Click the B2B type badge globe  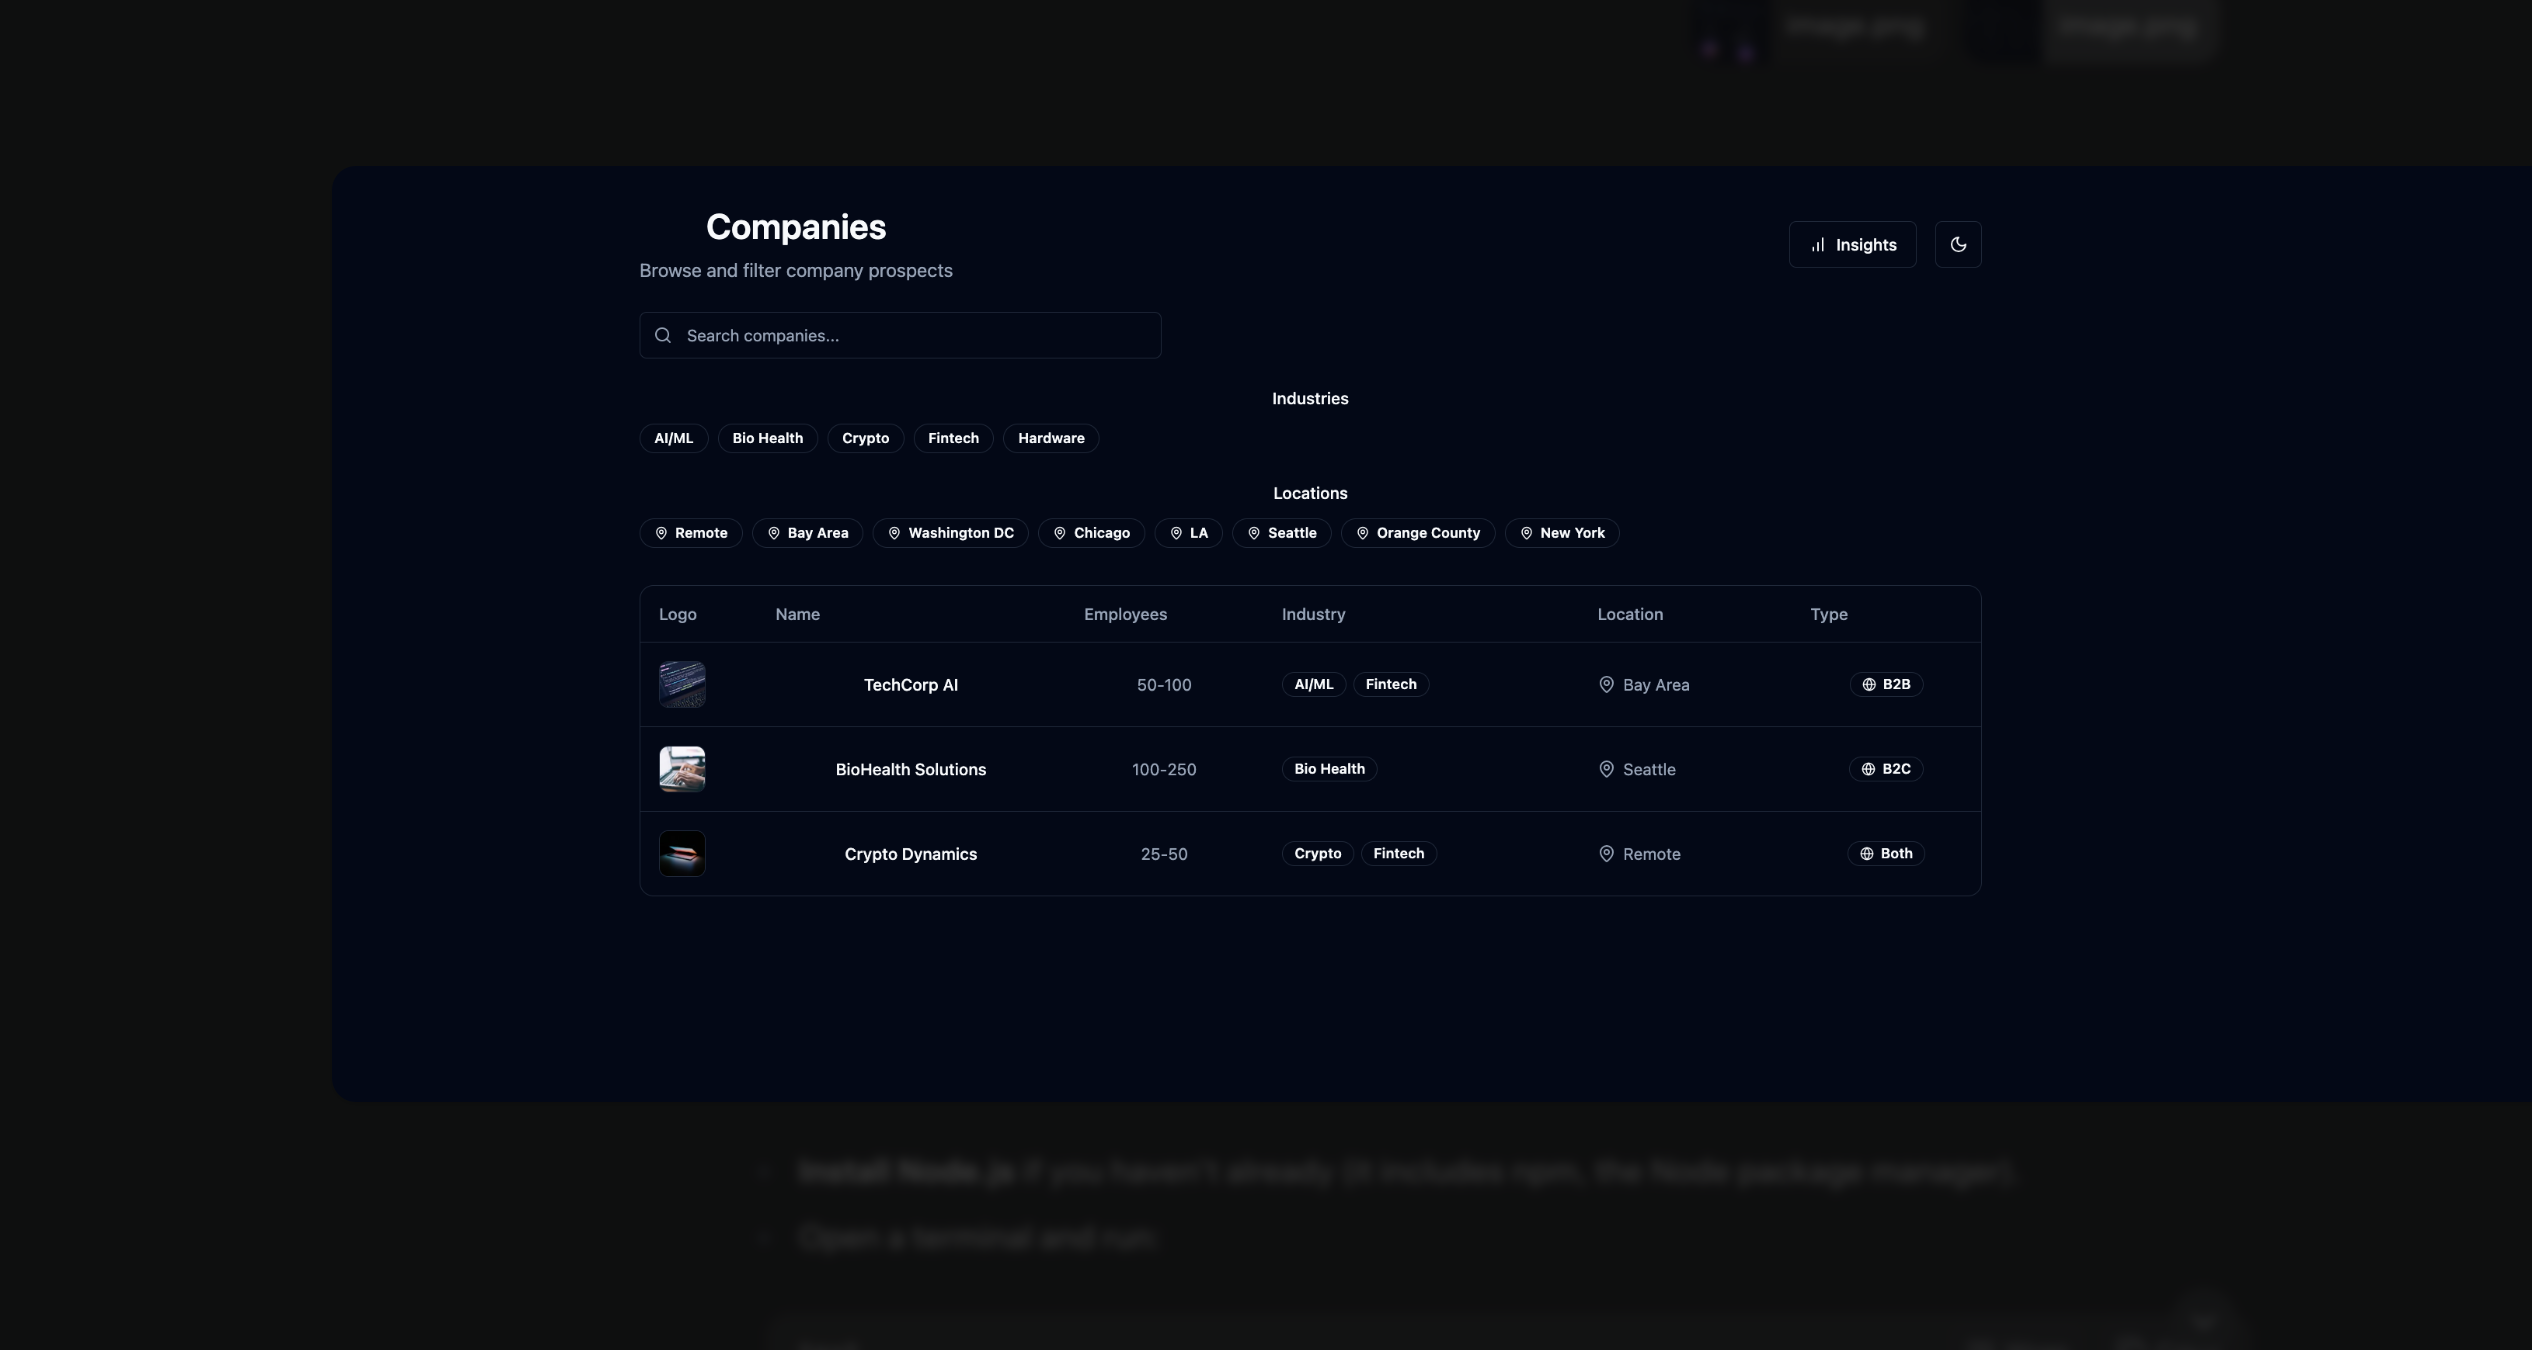coord(1868,685)
